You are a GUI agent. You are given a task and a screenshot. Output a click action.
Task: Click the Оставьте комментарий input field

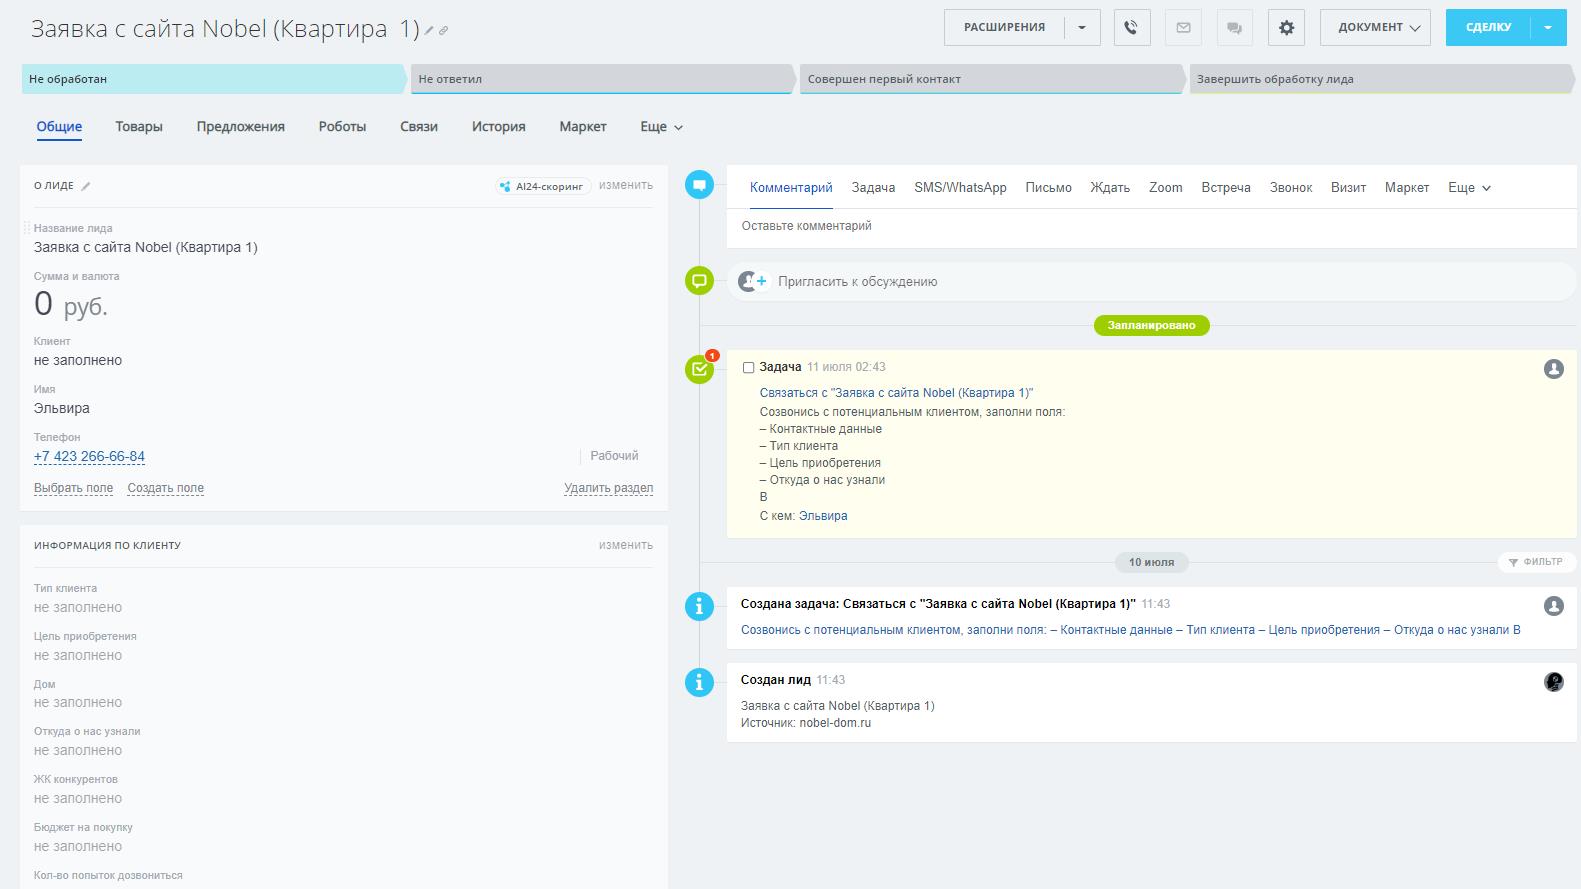(x=1150, y=227)
